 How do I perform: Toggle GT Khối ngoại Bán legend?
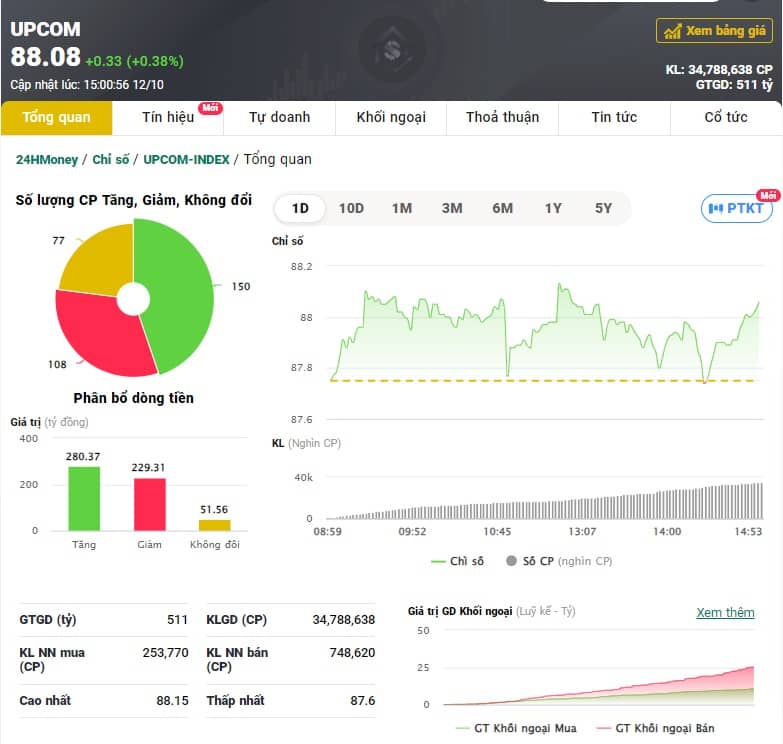pos(655,729)
